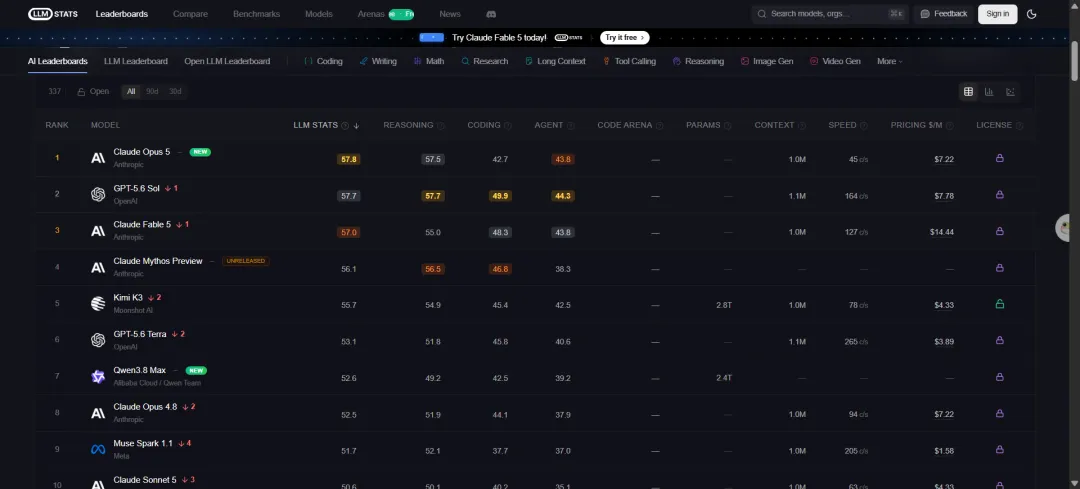Image resolution: width=1080 pixels, height=489 pixels.
Task: Click the info icon next to REASONING header
Action: 441,125
